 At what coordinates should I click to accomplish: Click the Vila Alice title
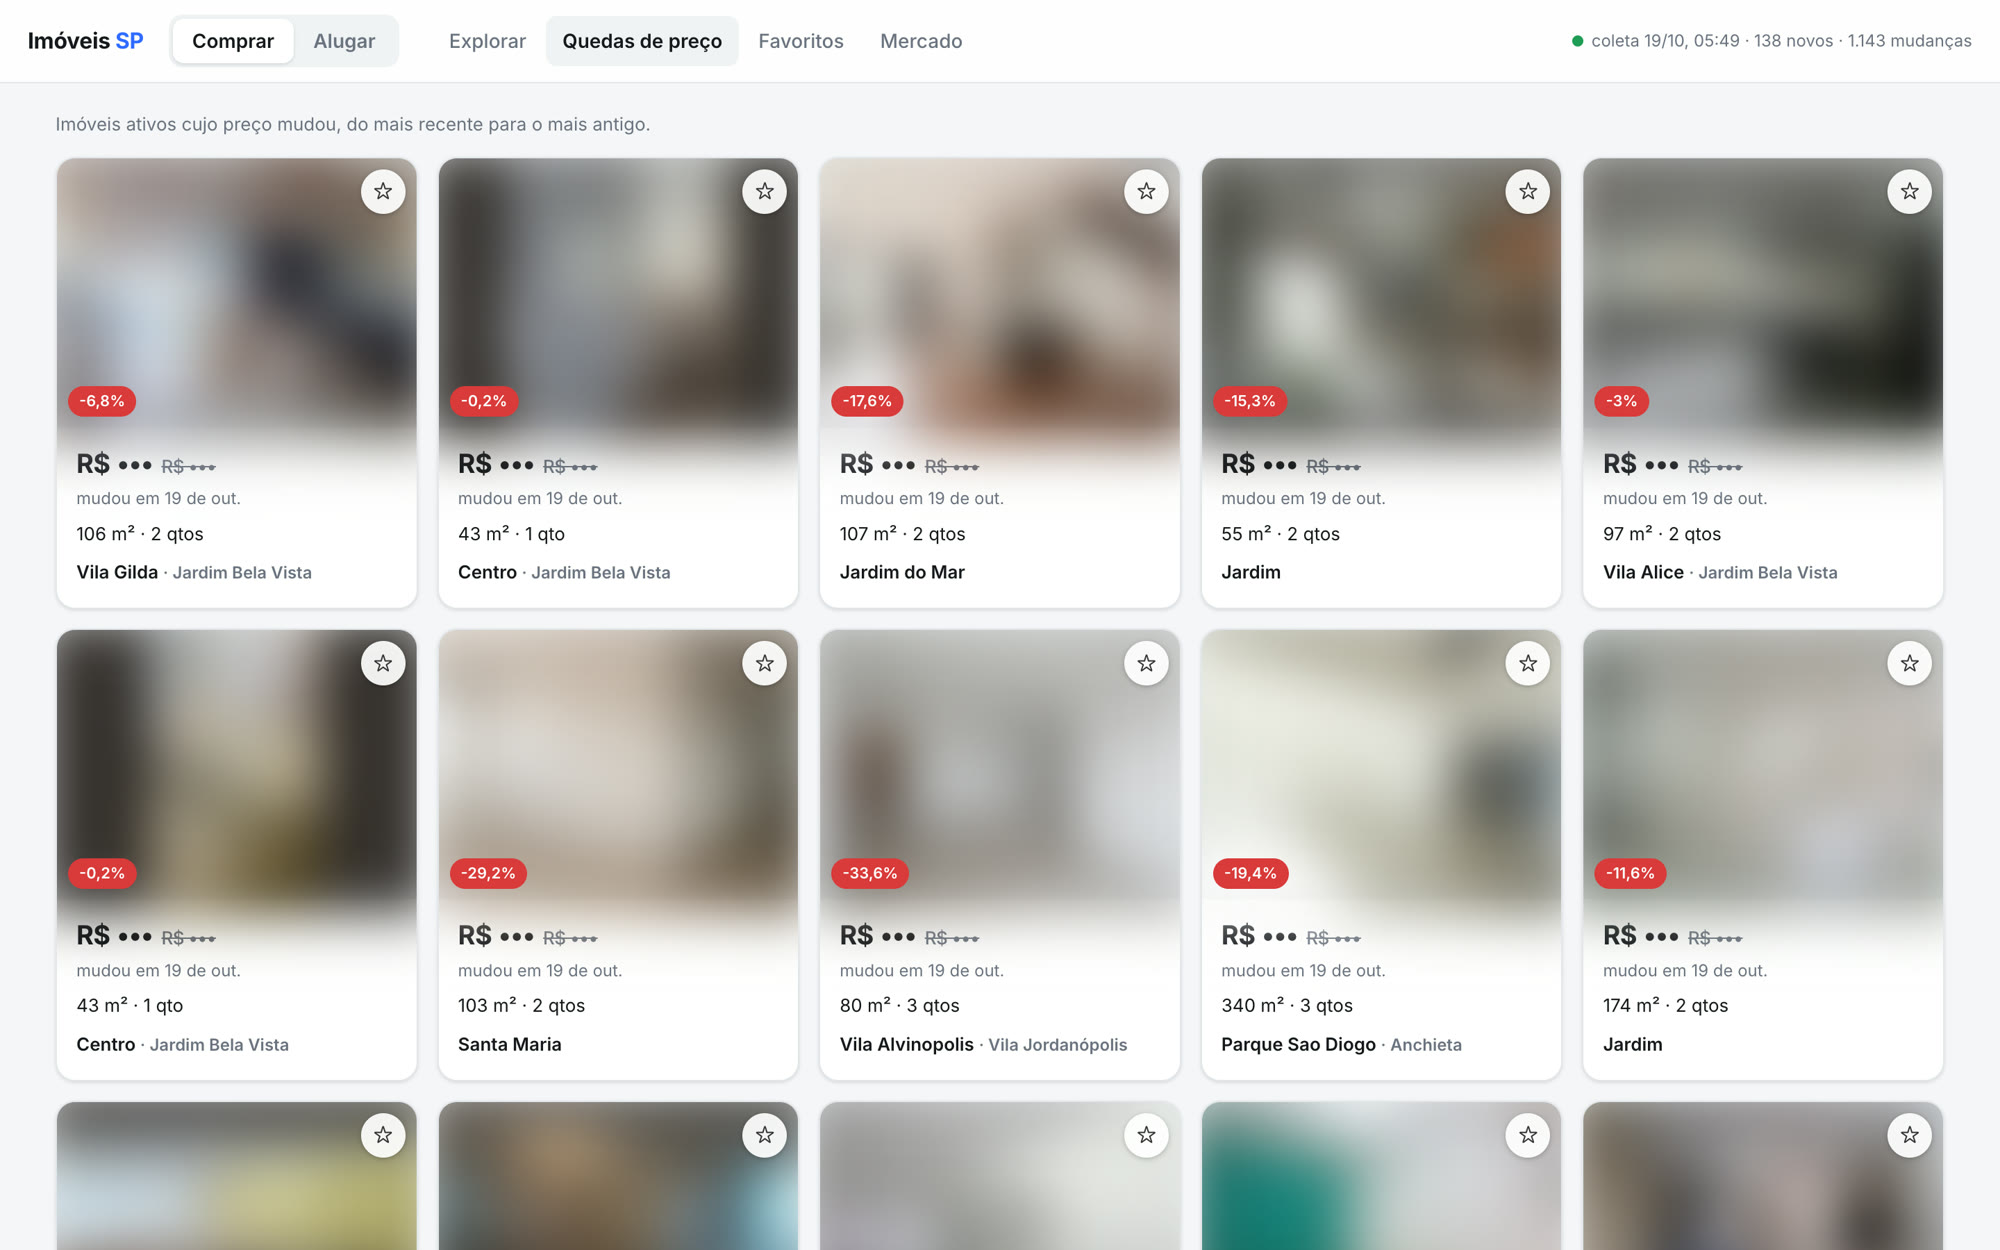point(1643,572)
